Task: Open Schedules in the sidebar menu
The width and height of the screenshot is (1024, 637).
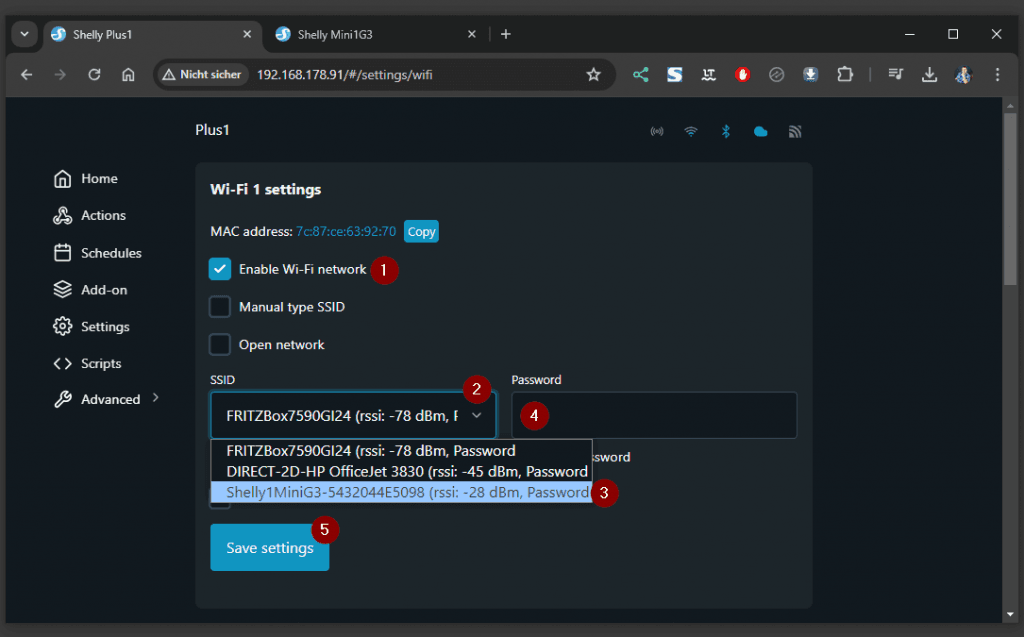Action: (110, 253)
